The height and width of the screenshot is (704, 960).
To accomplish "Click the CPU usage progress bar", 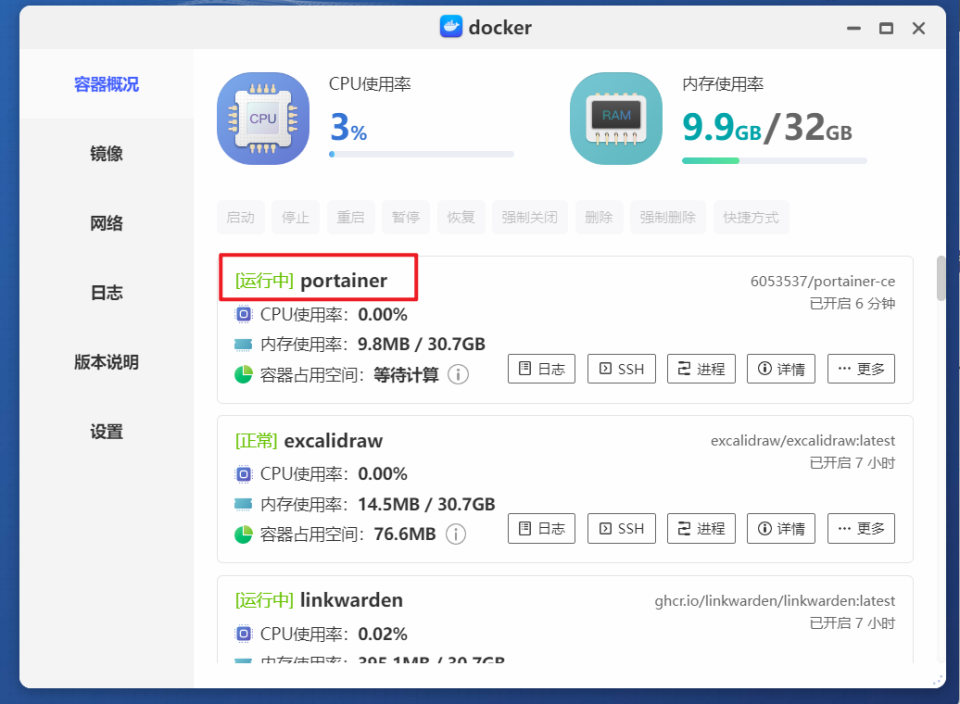I will tap(422, 154).
